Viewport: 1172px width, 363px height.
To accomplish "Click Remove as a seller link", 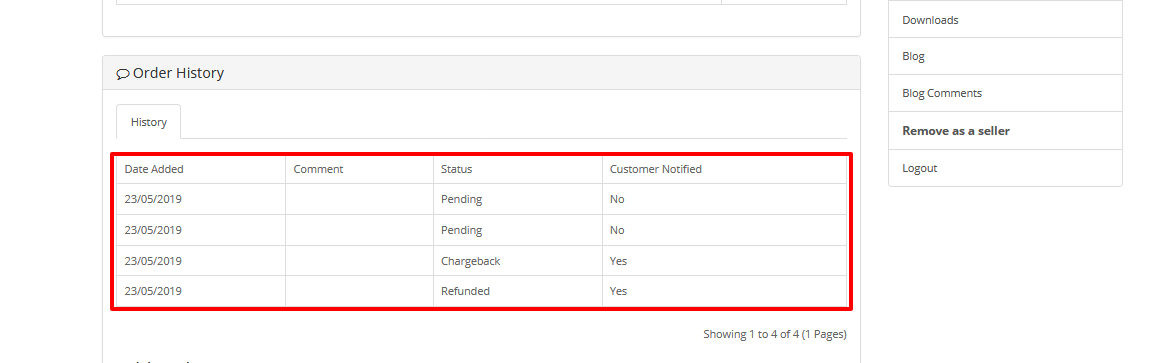I will tap(1005, 131).
